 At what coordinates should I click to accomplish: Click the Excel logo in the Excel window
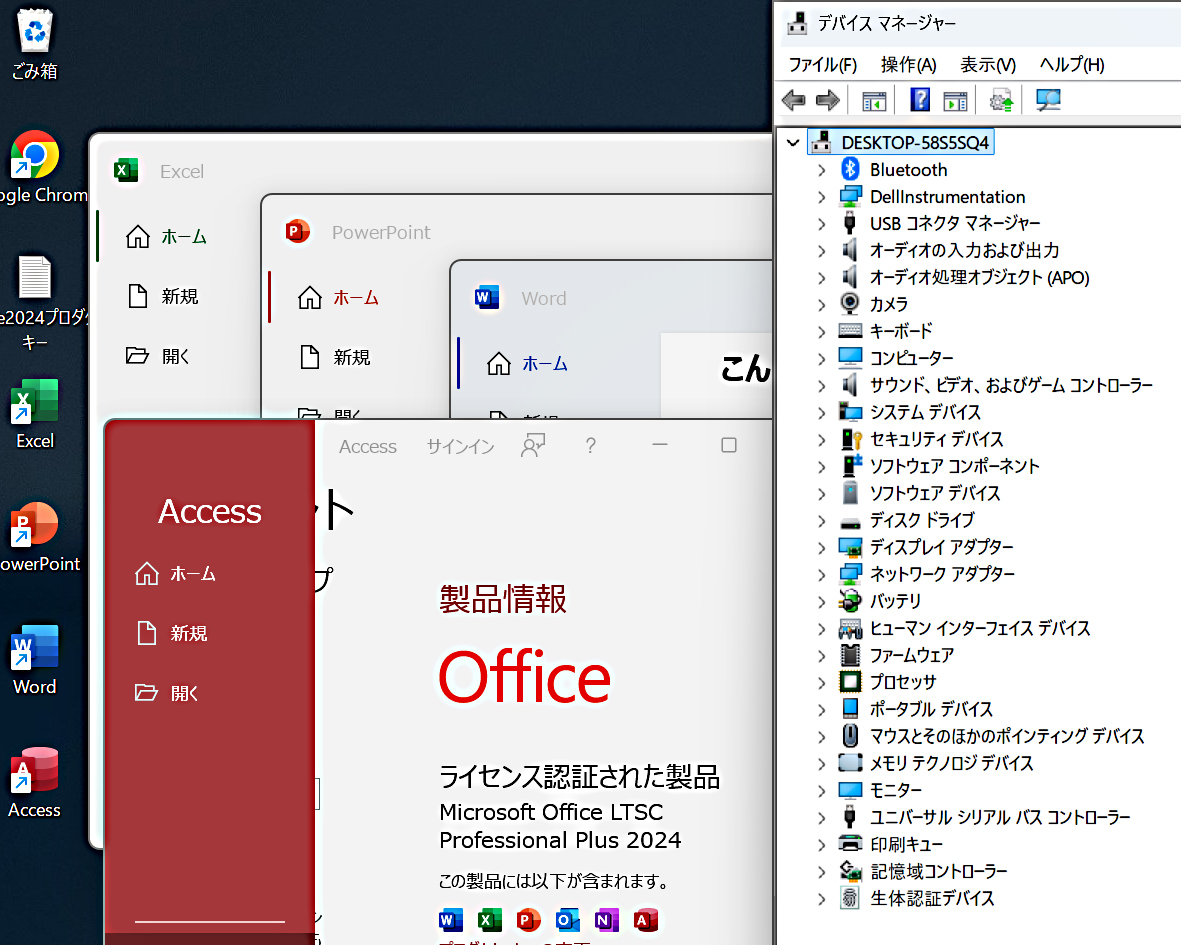coord(126,170)
